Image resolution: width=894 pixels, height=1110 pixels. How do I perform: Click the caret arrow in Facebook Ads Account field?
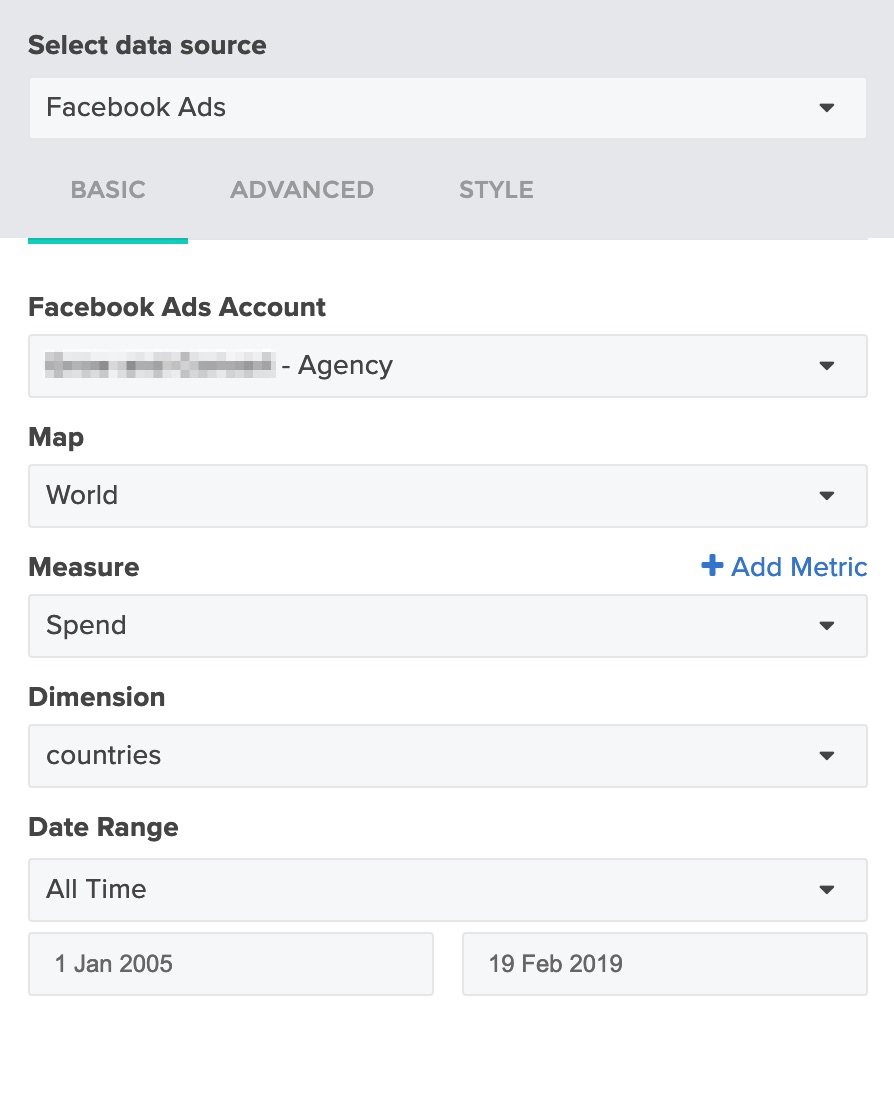point(826,366)
